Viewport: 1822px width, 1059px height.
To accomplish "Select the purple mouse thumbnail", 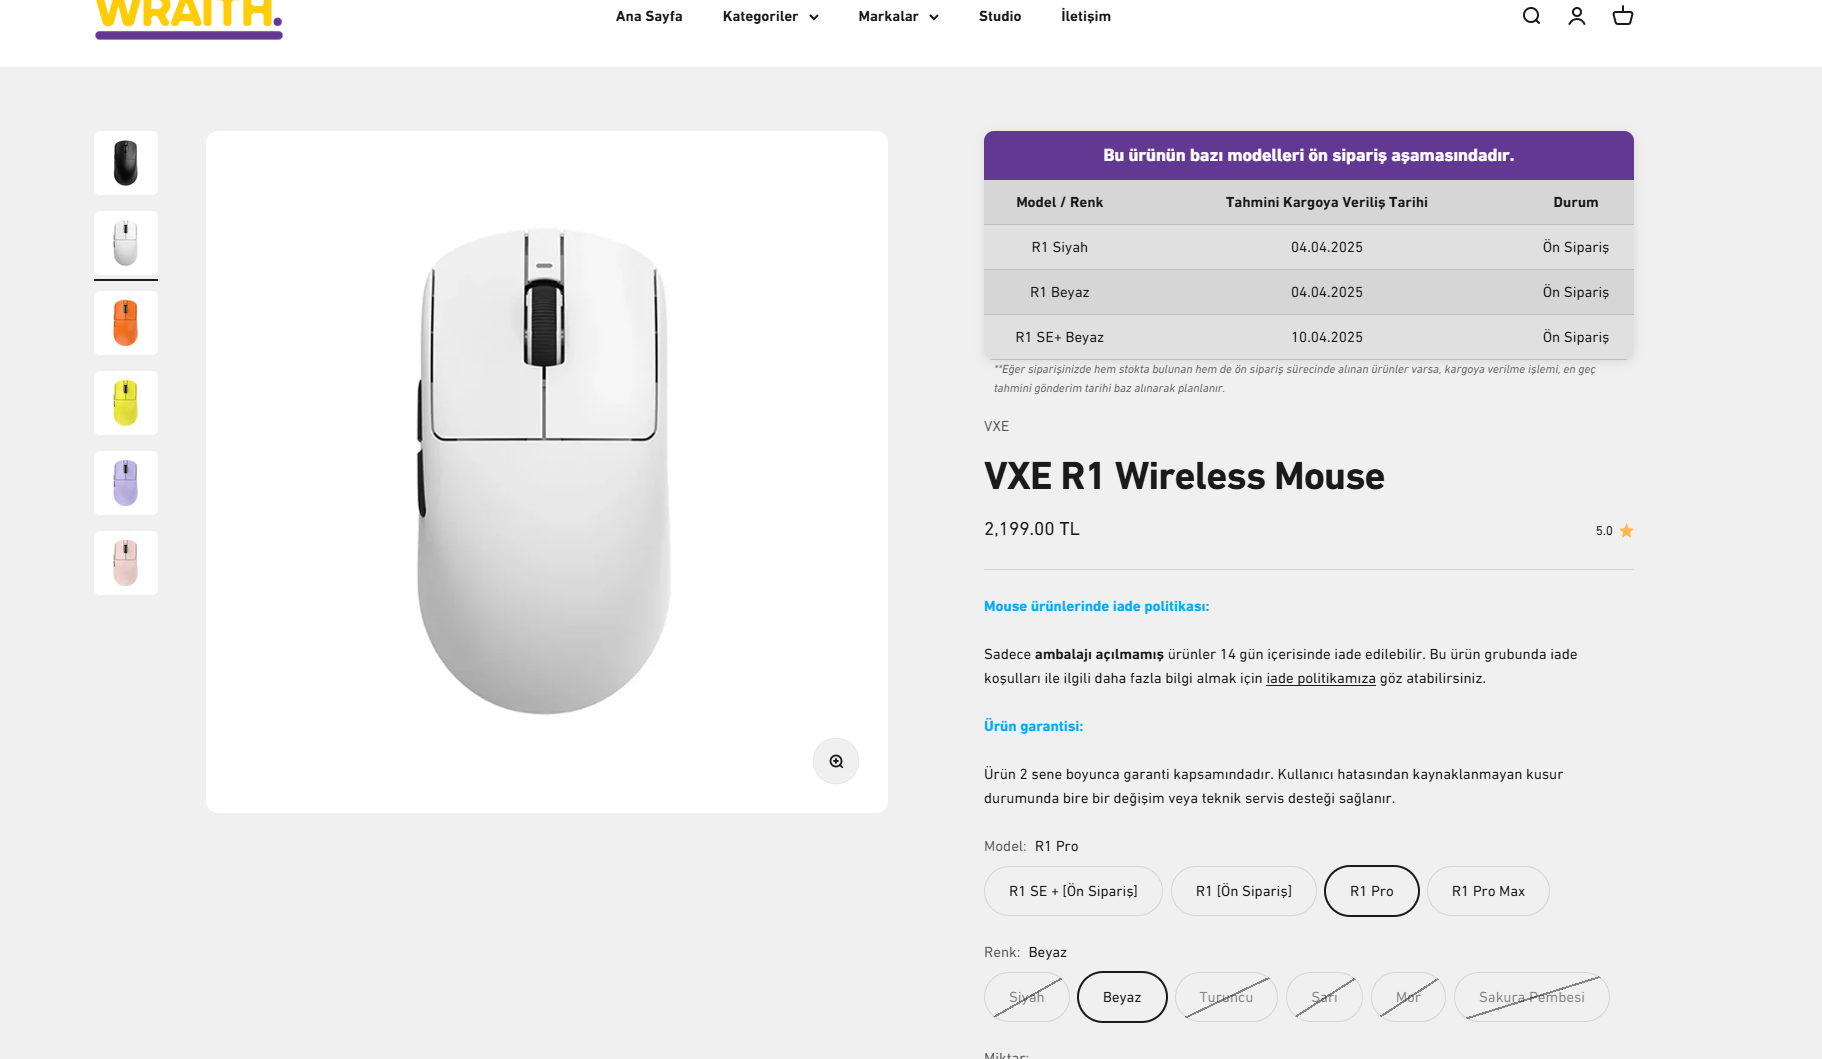I will (x=126, y=483).
